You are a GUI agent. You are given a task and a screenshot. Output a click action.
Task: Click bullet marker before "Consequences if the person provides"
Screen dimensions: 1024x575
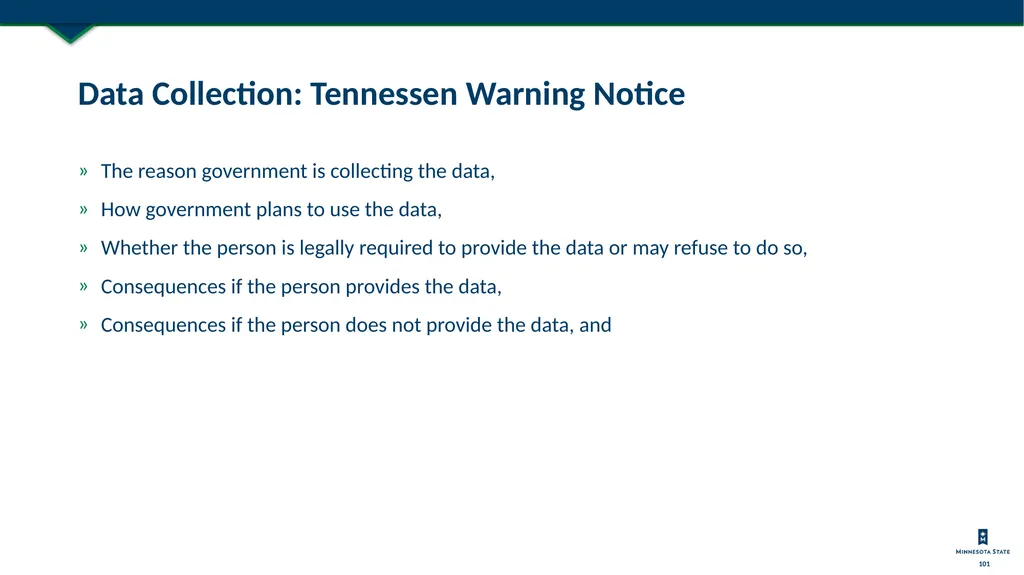[84, 287]
